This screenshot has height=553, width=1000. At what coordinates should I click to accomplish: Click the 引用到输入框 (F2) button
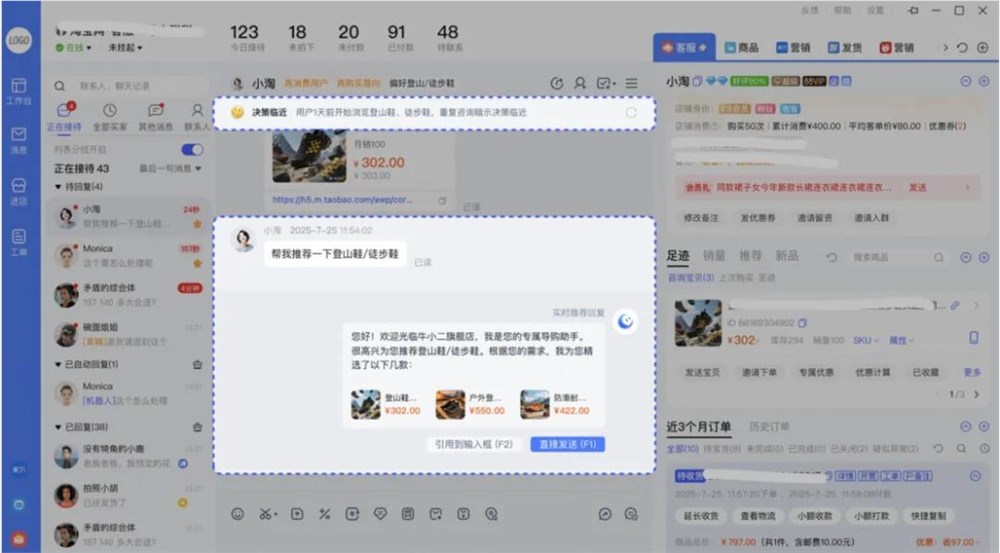point(473,444)
